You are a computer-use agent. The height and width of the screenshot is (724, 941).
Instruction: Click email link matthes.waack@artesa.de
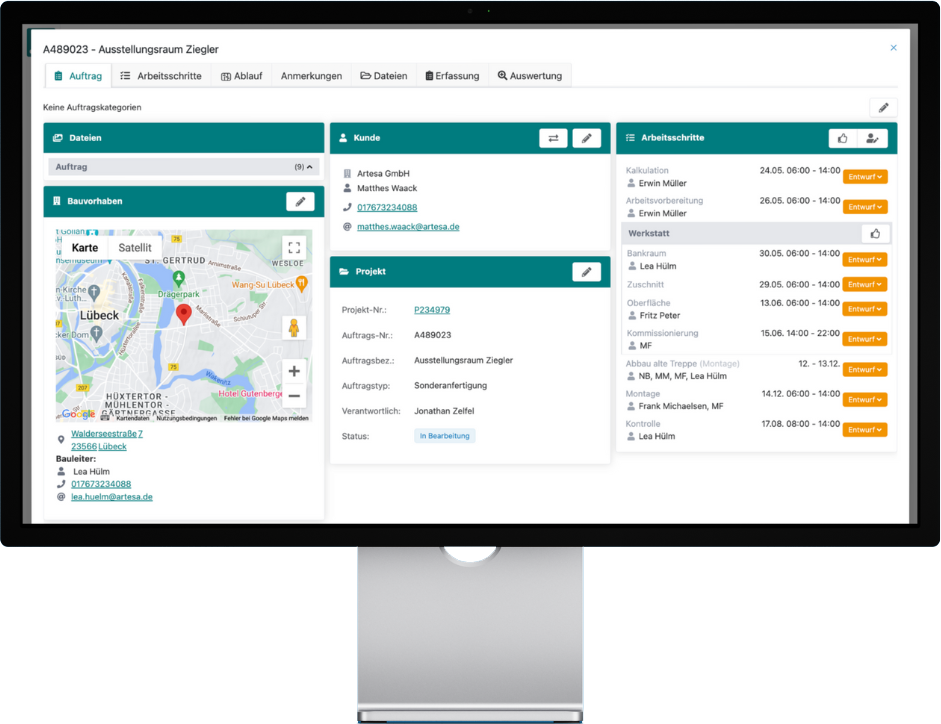[x=408, y=227]
